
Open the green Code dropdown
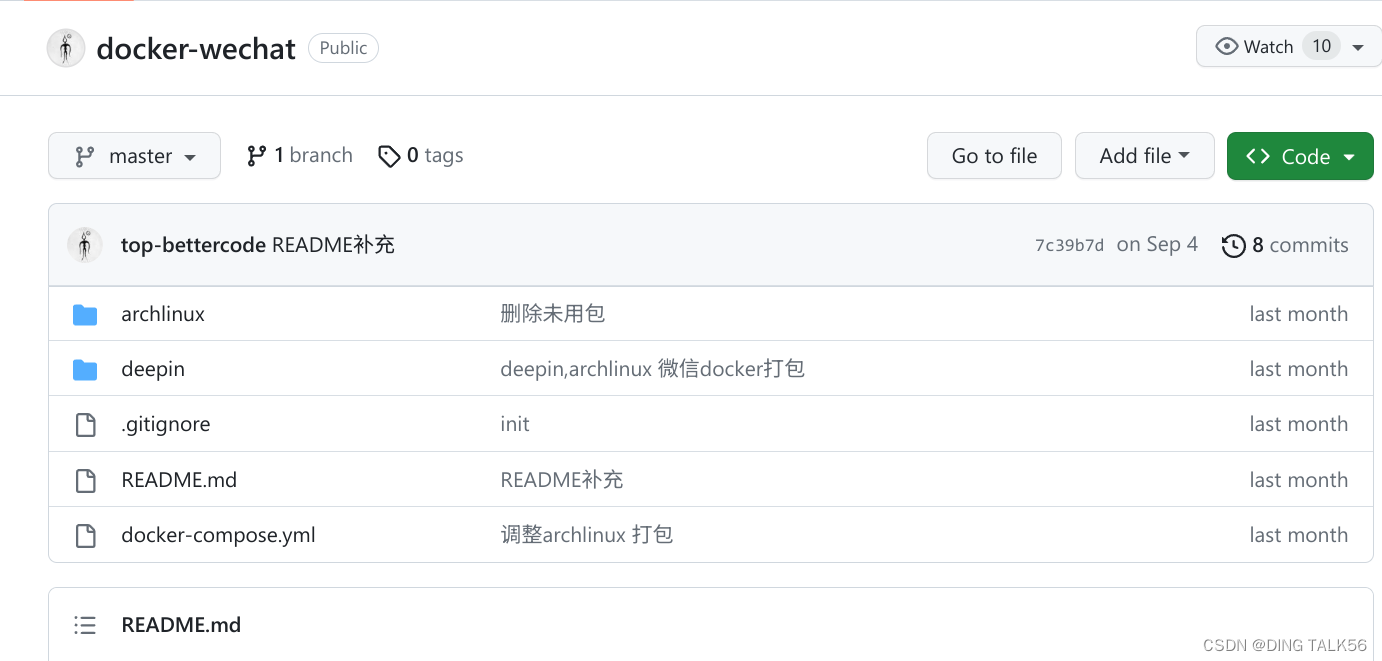point(1299,155)
